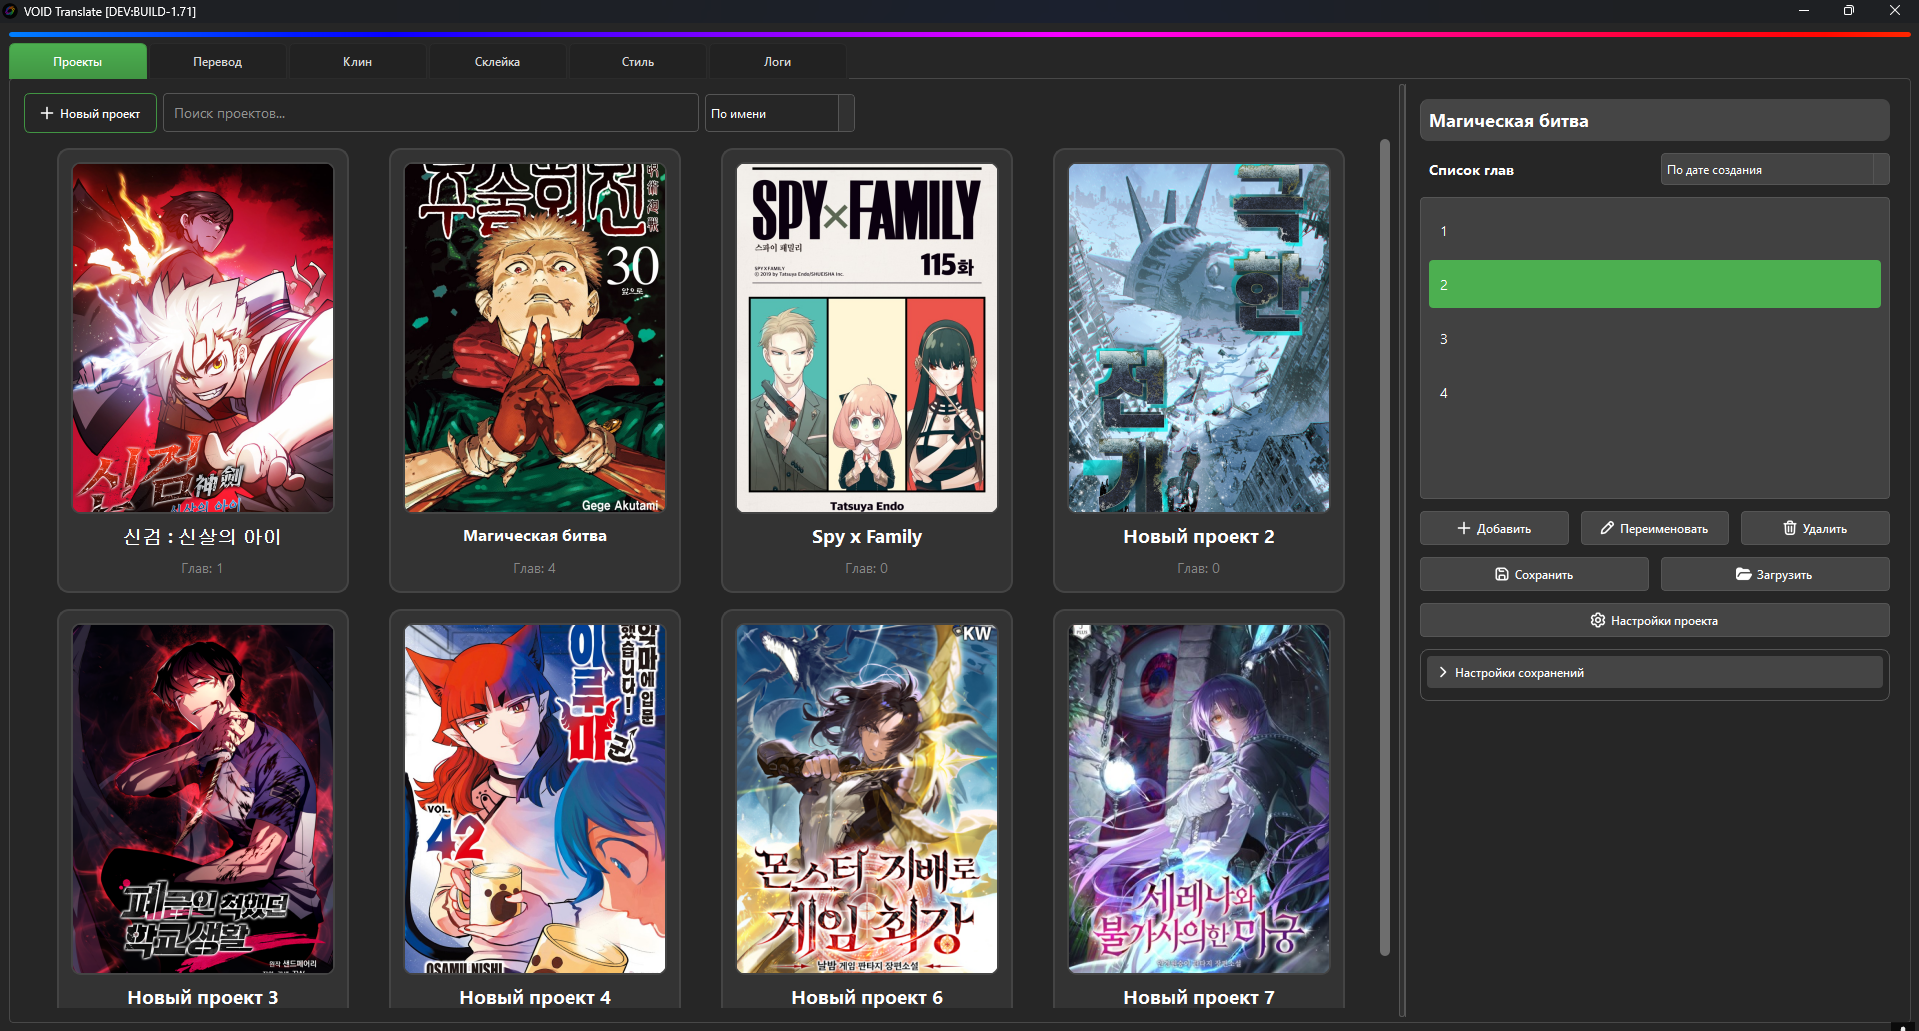Click the project search field
Viewport: 1919px width, 1031px height.
click(430, 113)
